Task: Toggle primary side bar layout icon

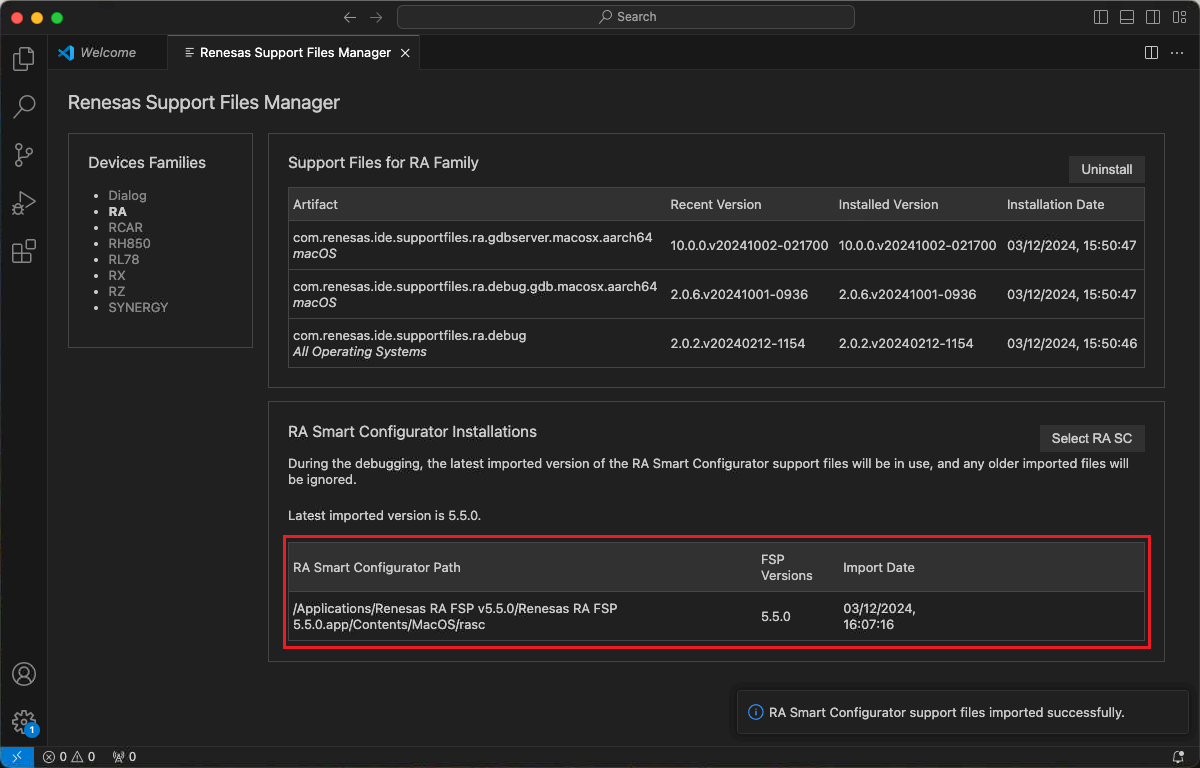Action: pos(1101,17)
